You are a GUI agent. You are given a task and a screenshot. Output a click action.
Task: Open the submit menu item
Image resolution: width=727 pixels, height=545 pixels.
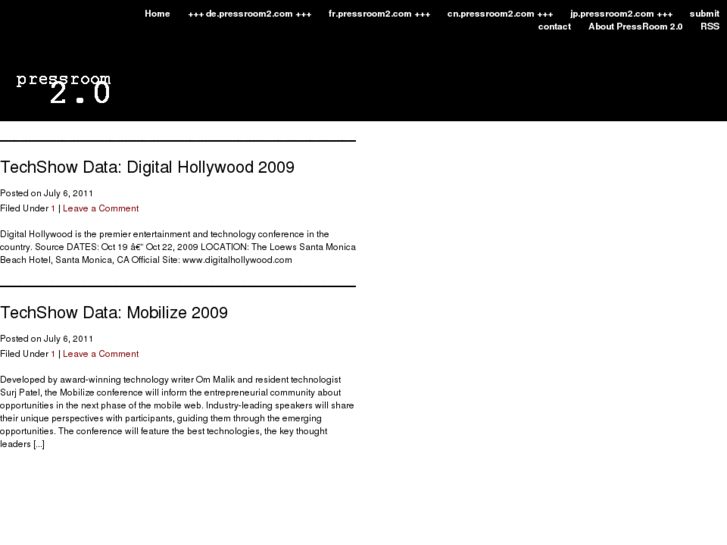click(704, 14)
